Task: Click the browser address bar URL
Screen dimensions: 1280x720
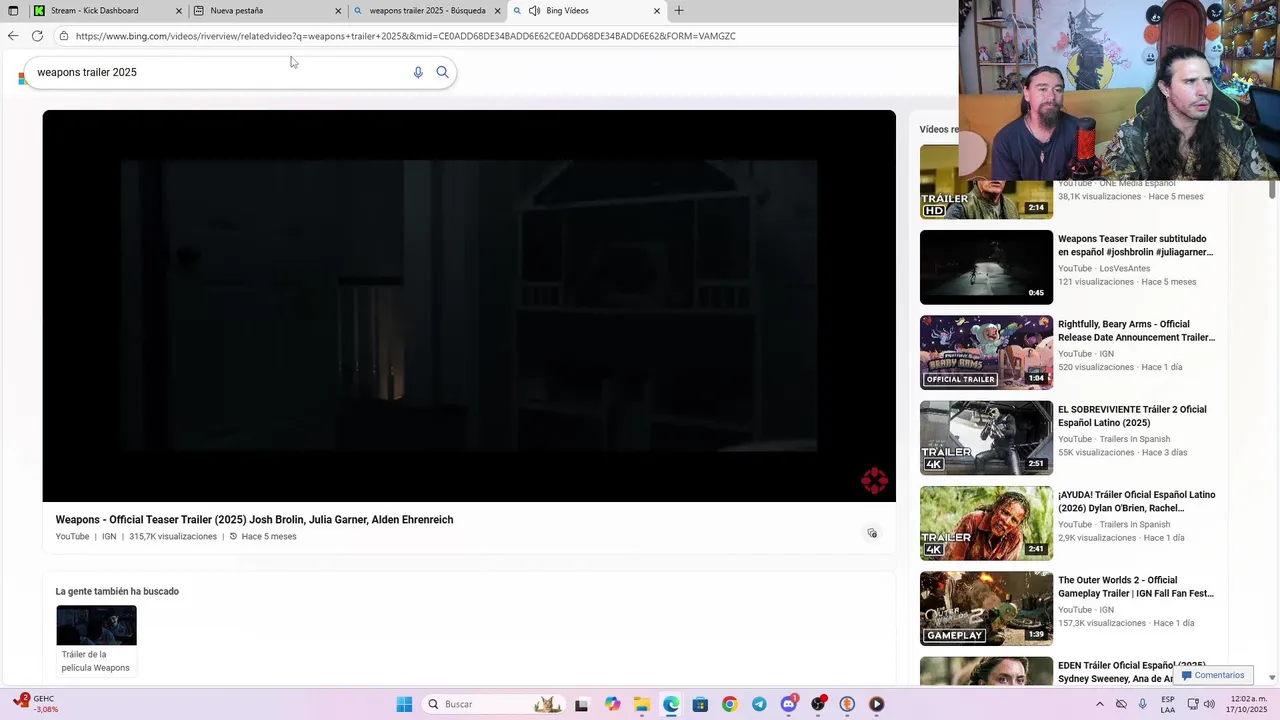Action: pos(405,36)
